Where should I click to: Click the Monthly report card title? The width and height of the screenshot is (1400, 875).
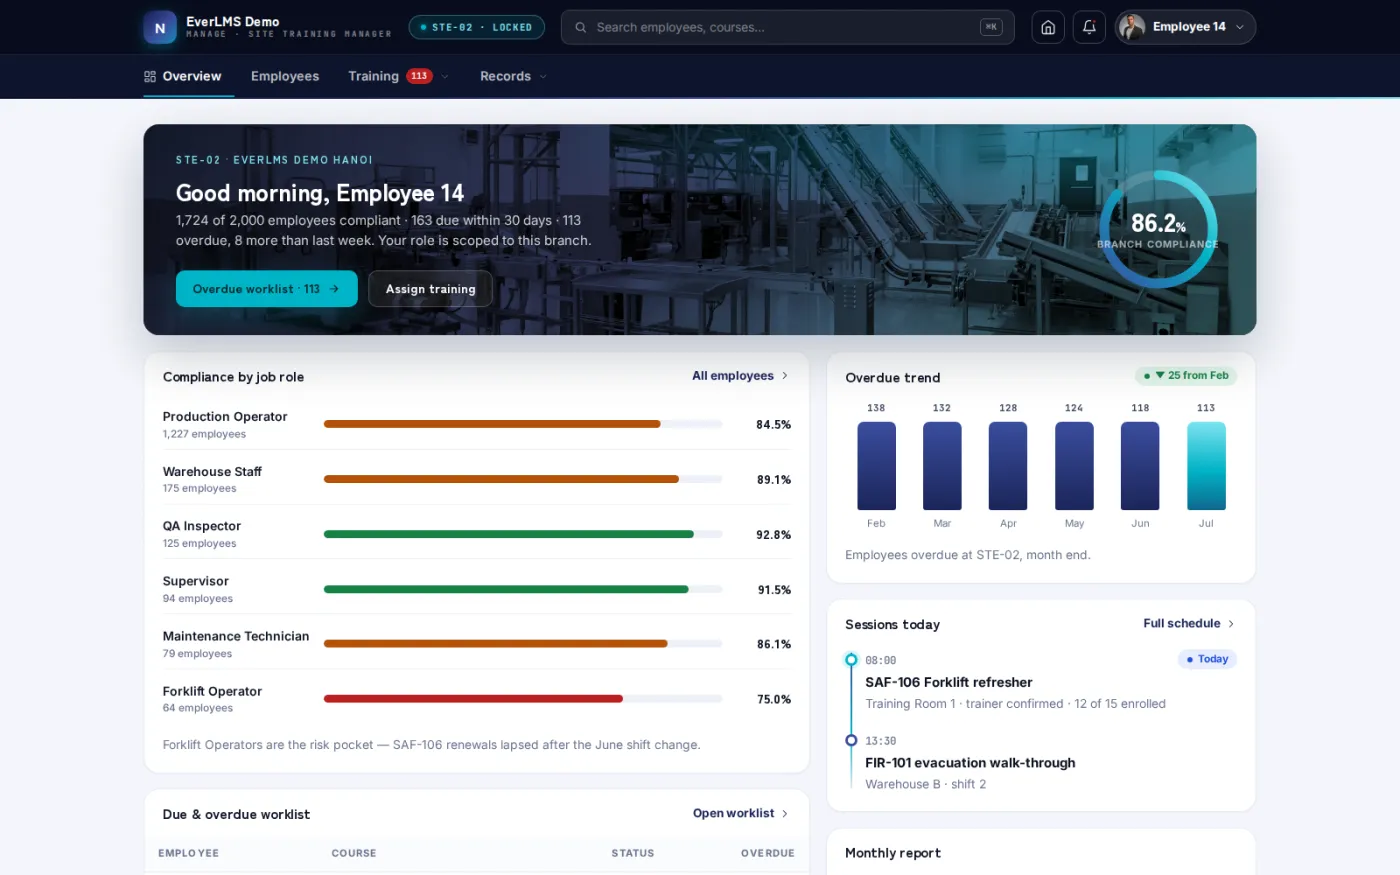[x=893, y=853]
